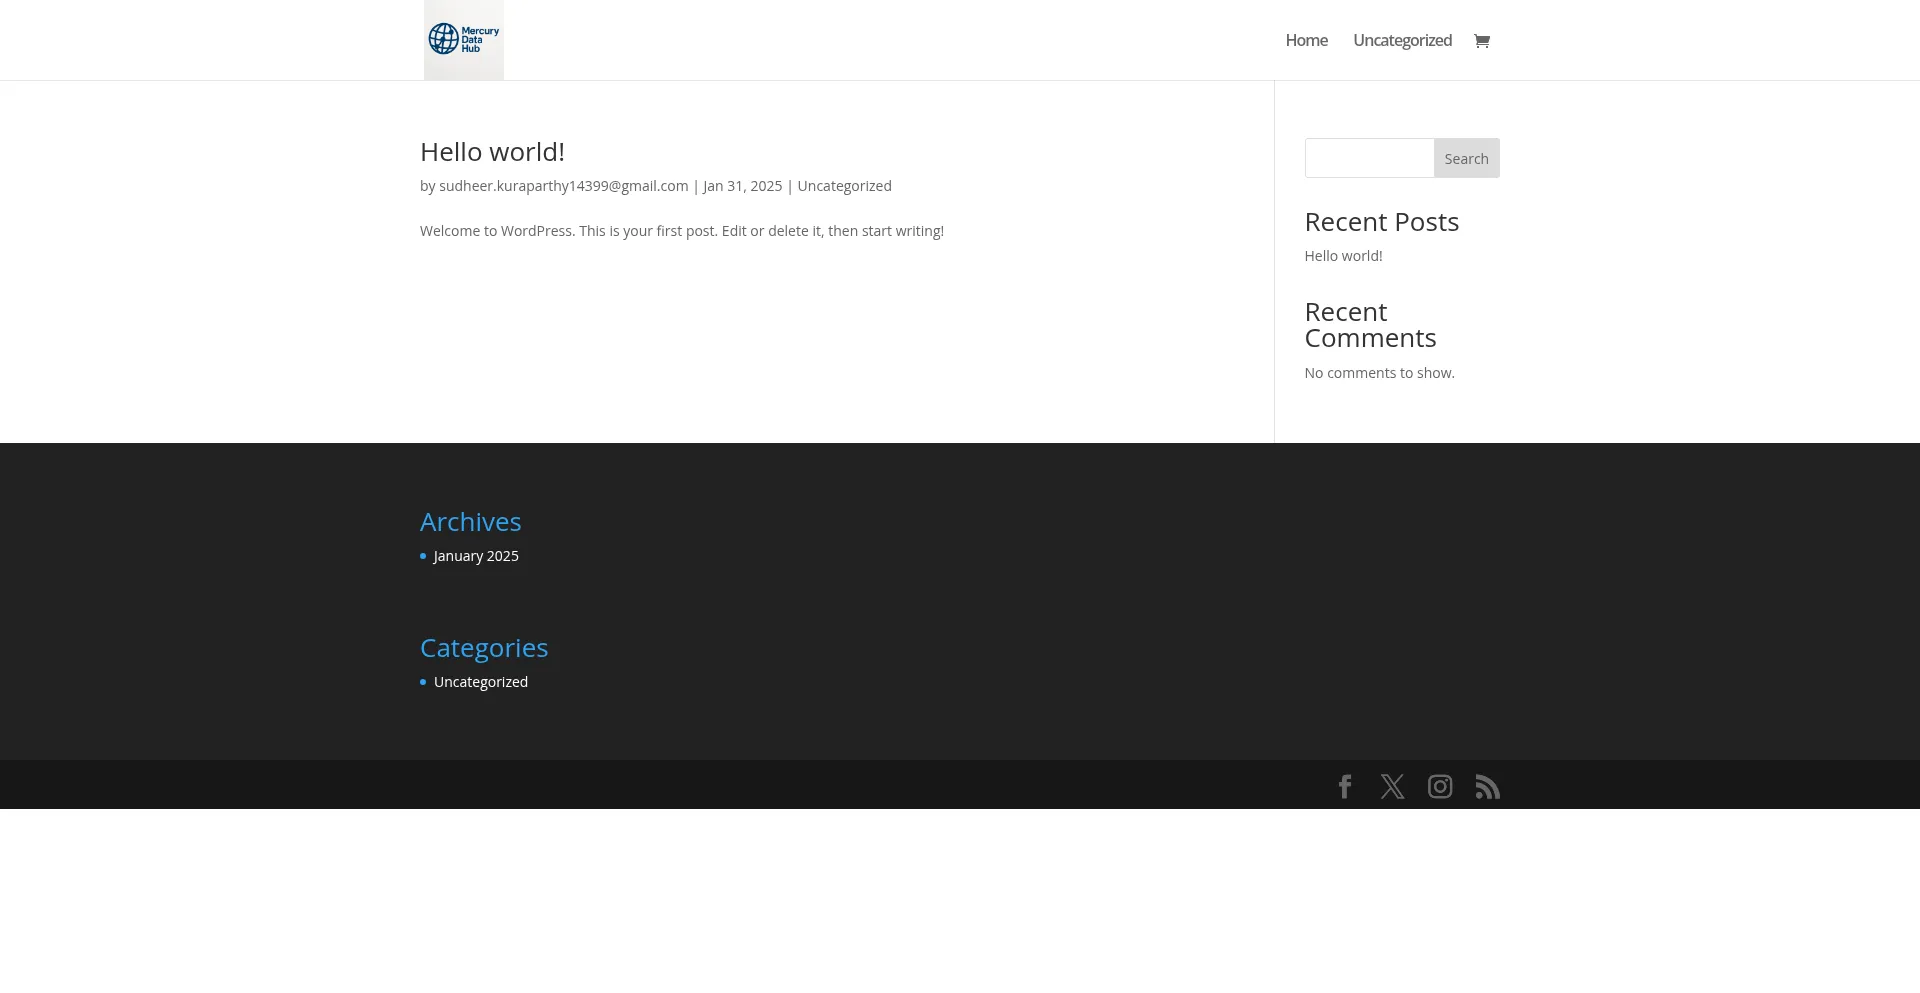
Task: Go to Home in navigation menu
Action: click(x=1306, y=41)
